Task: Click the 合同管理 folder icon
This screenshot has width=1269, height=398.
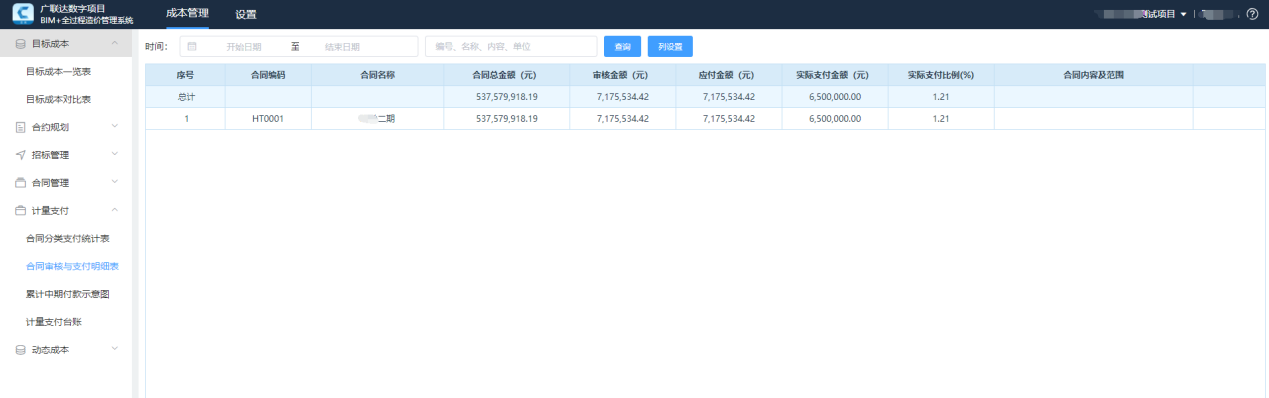Action: pyautogui.click(x=20, y=183)
